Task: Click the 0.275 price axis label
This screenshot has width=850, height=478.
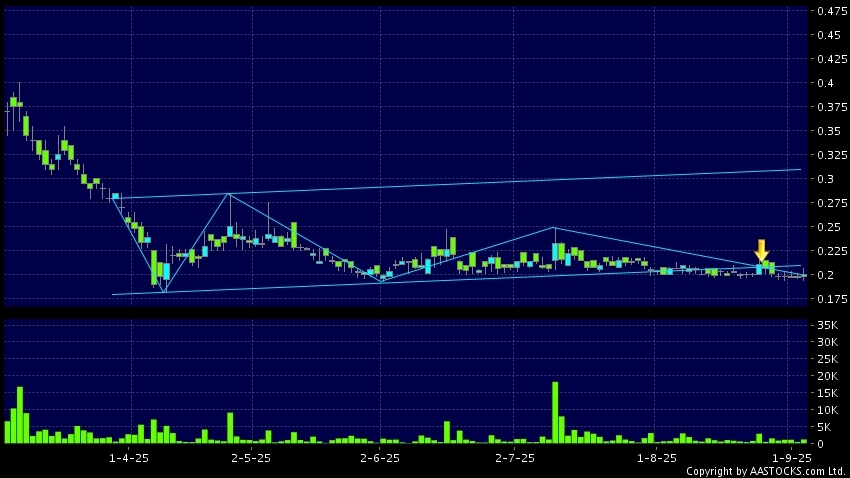Action: [x=832, y=203]
